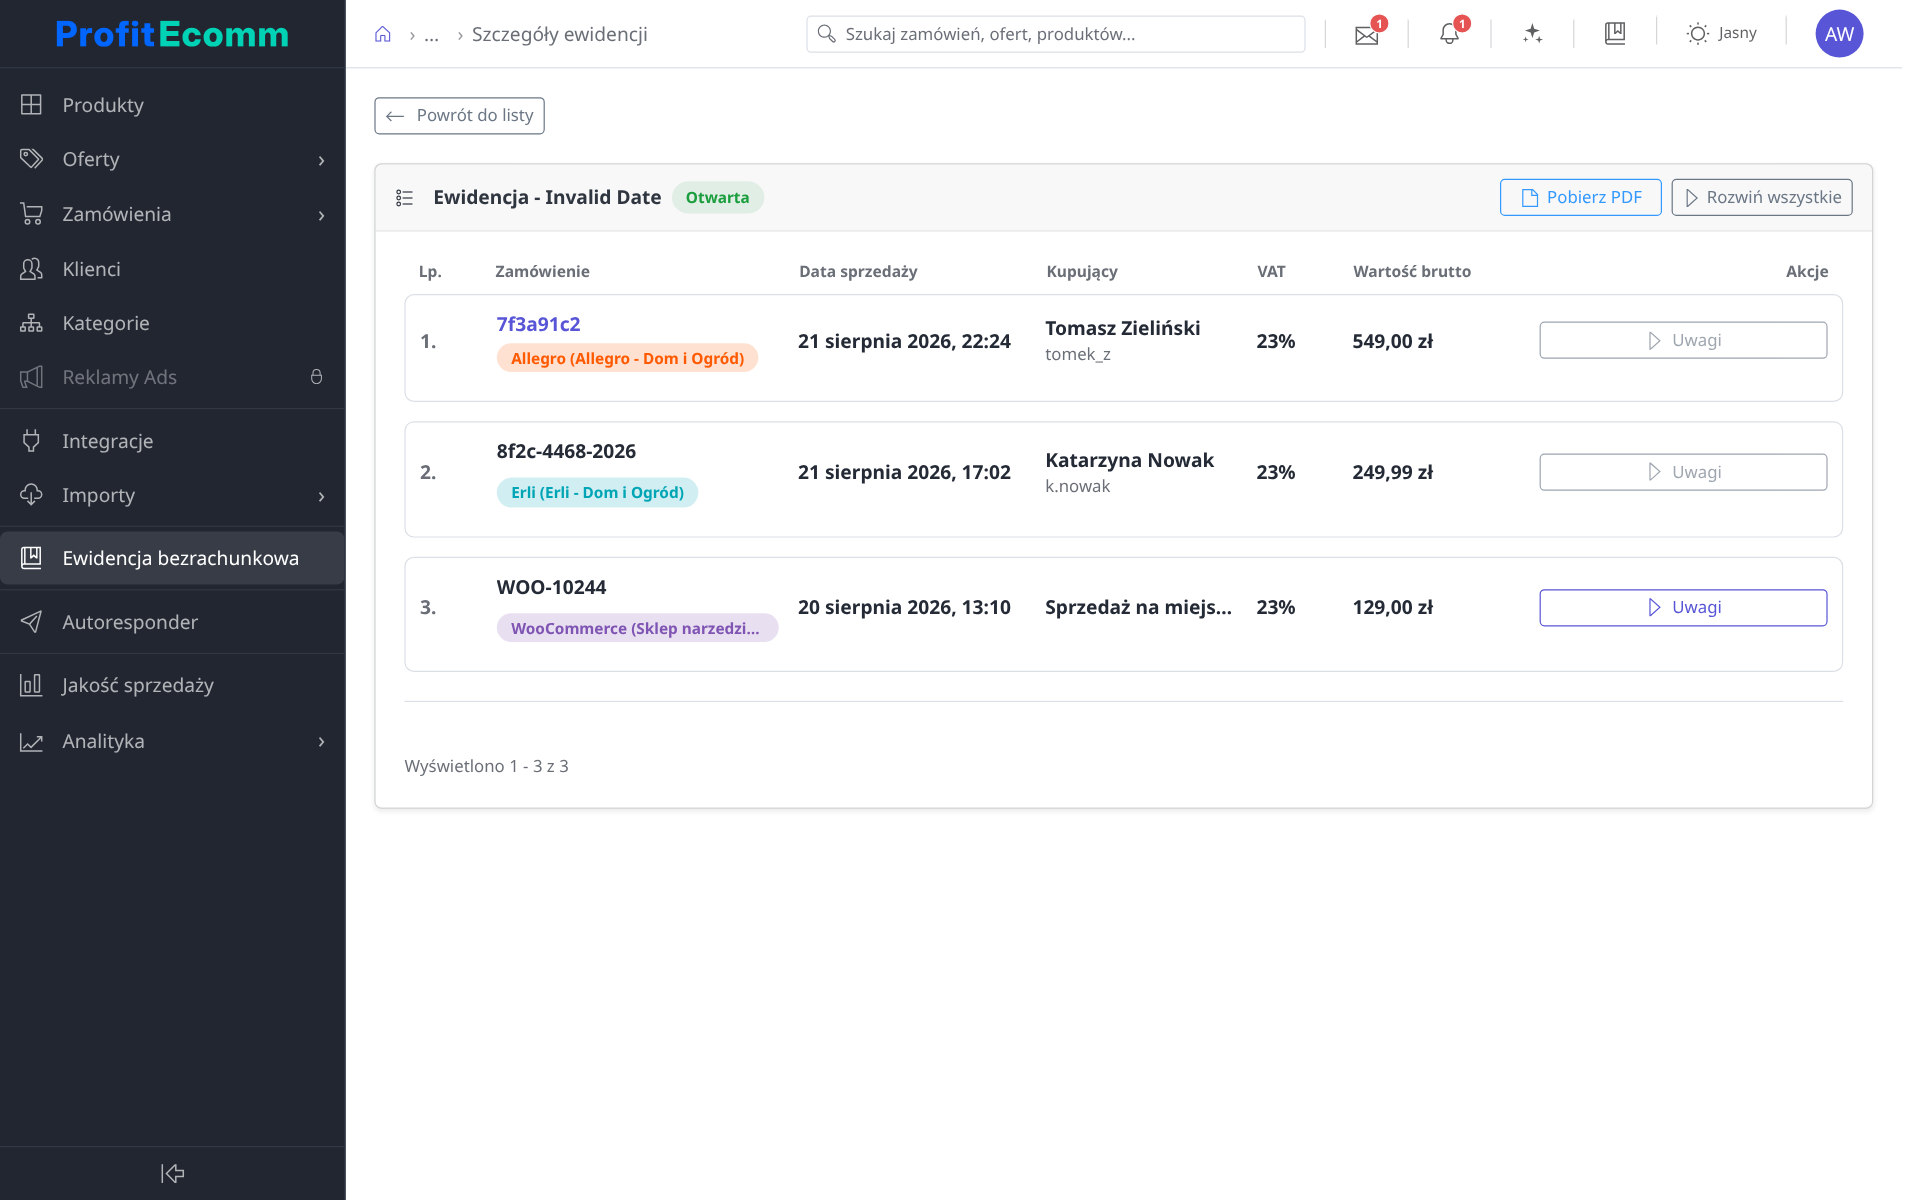Click Rozwiń wszystkie button
This screenshot has height=1200, width=1920.
tap(1762, 197)
